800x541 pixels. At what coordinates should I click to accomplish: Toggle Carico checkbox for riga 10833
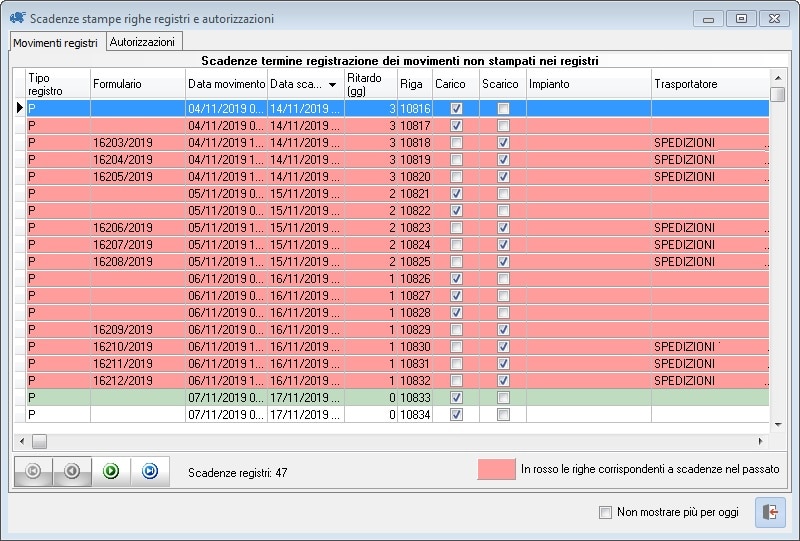457,398
